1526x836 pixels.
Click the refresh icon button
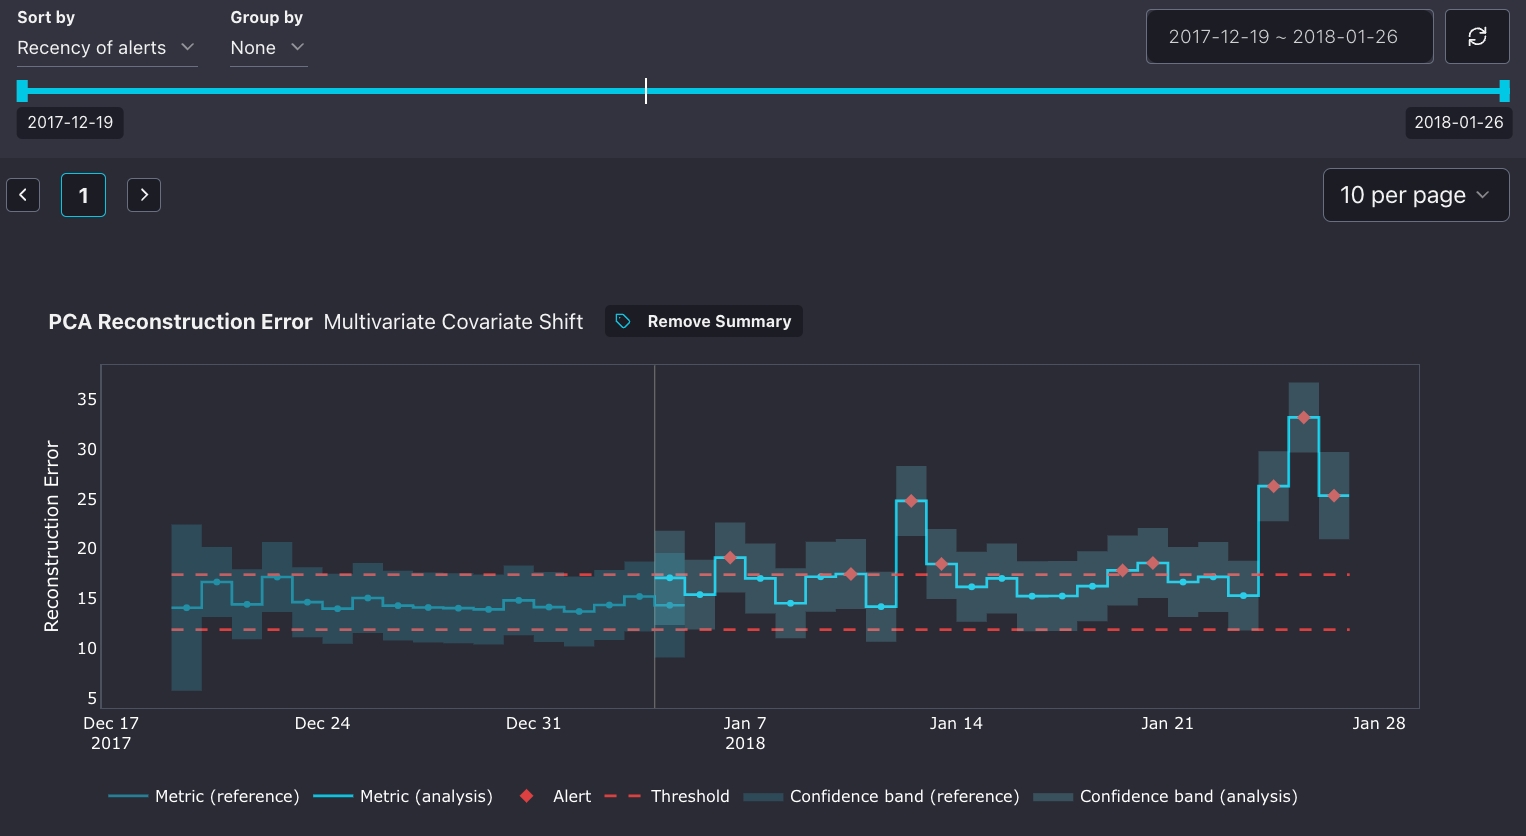tap(1476, 37)
